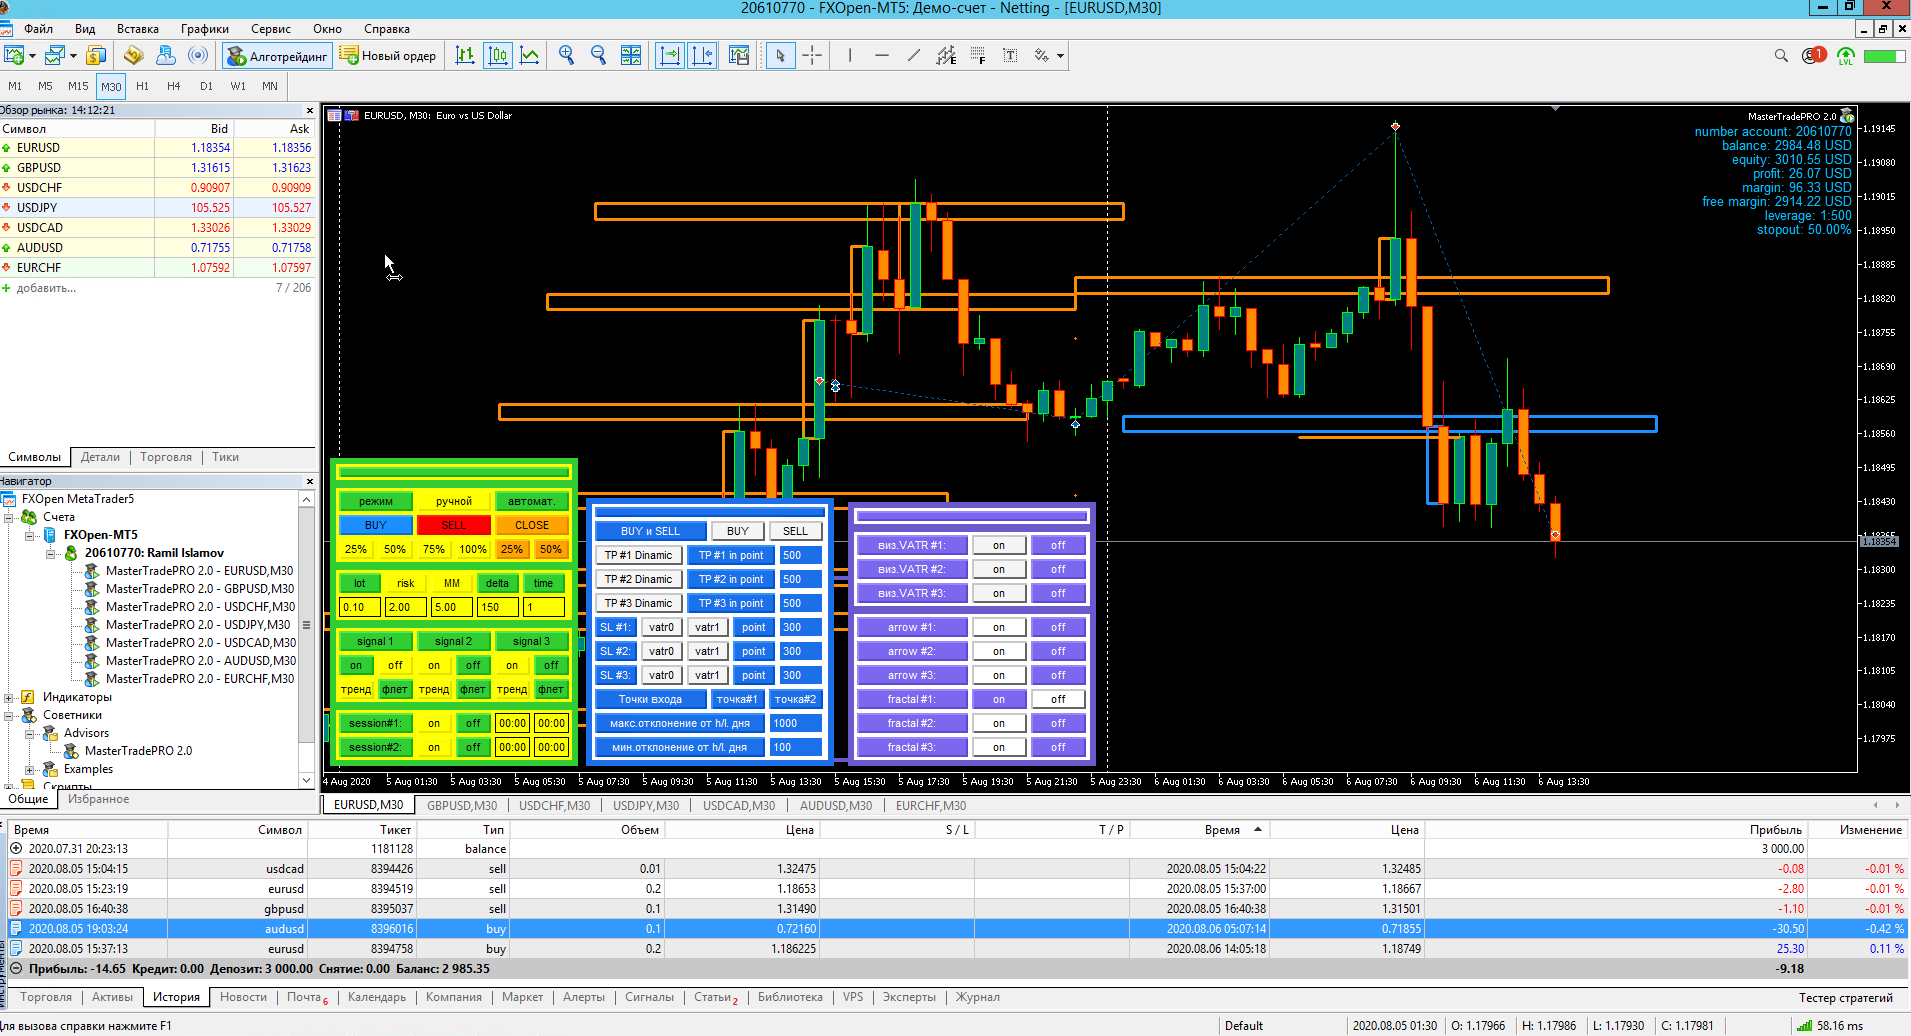
Task: Open account icon with red notification badge
Action: click(x=1813, y=56)
